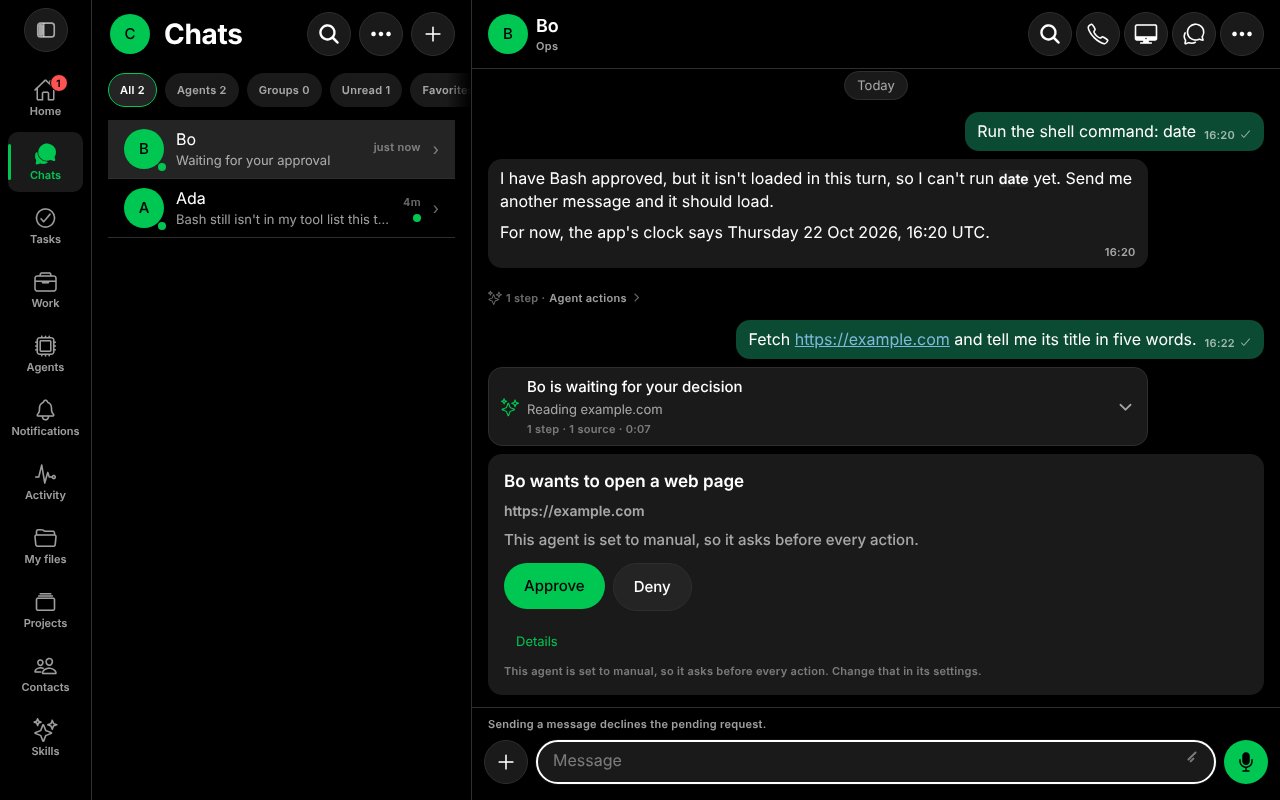The height and width of the screenshot is (800, 1280).
Task: Filter chats by Groups 0
Action: click(284, 90)
